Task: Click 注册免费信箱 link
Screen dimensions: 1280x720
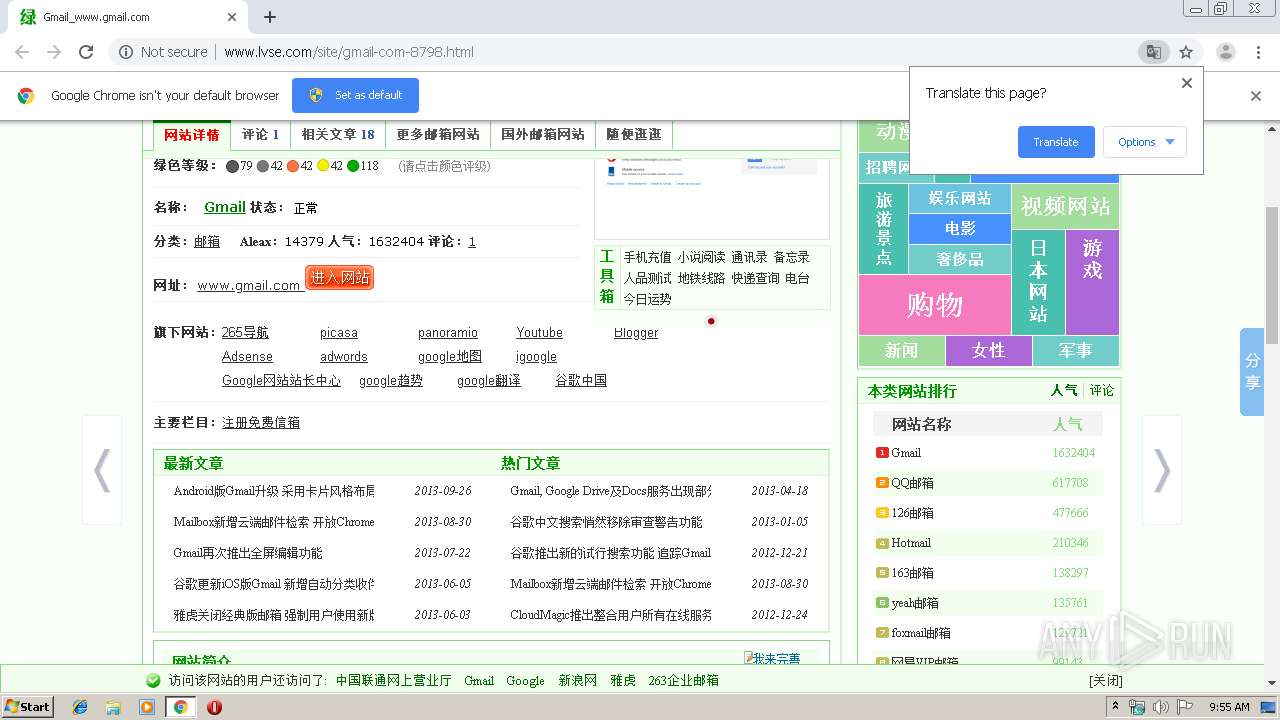Action: coord(261,423)
